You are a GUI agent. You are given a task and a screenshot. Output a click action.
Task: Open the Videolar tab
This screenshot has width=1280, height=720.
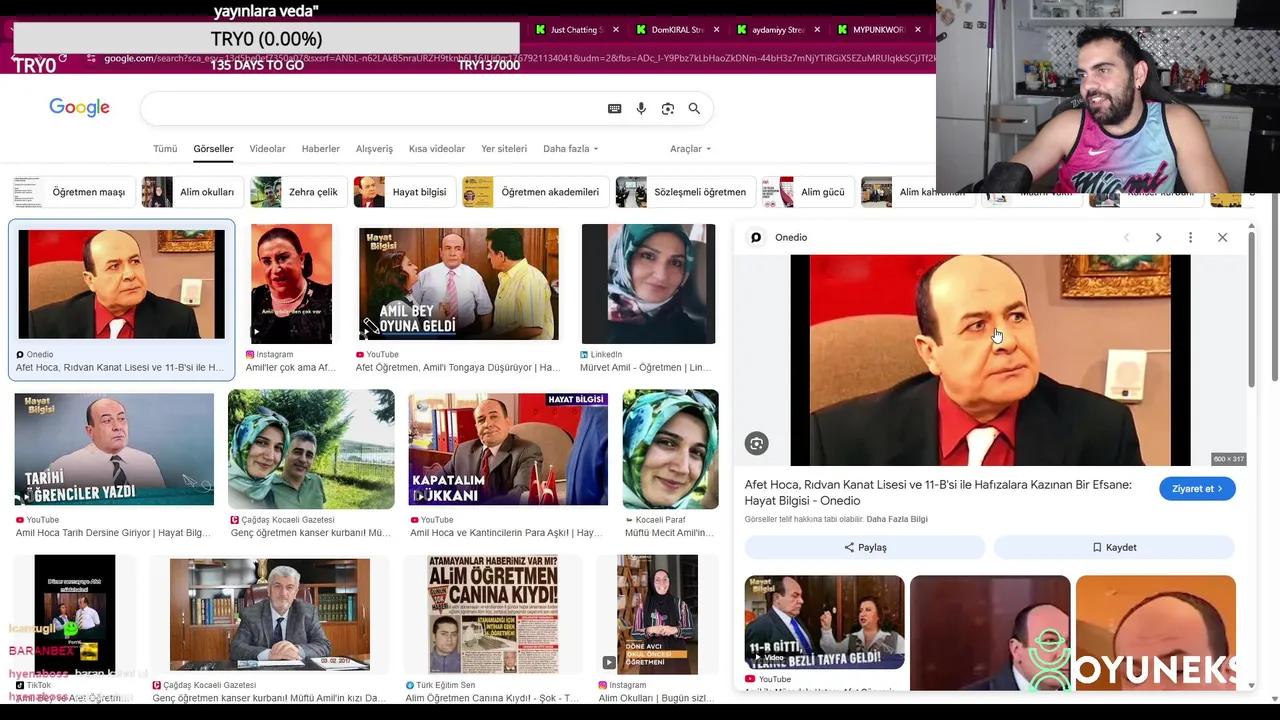pos(267,149)
